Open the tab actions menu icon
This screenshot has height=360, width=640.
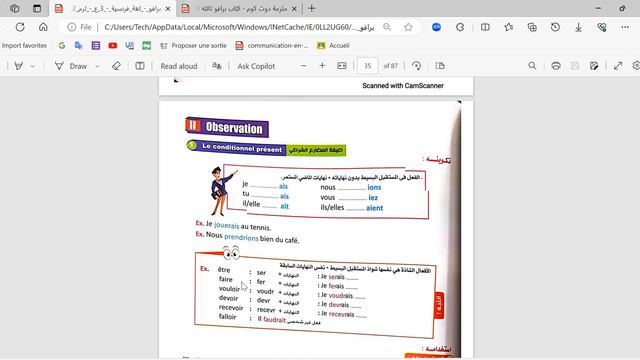click(x=37, y=8)
